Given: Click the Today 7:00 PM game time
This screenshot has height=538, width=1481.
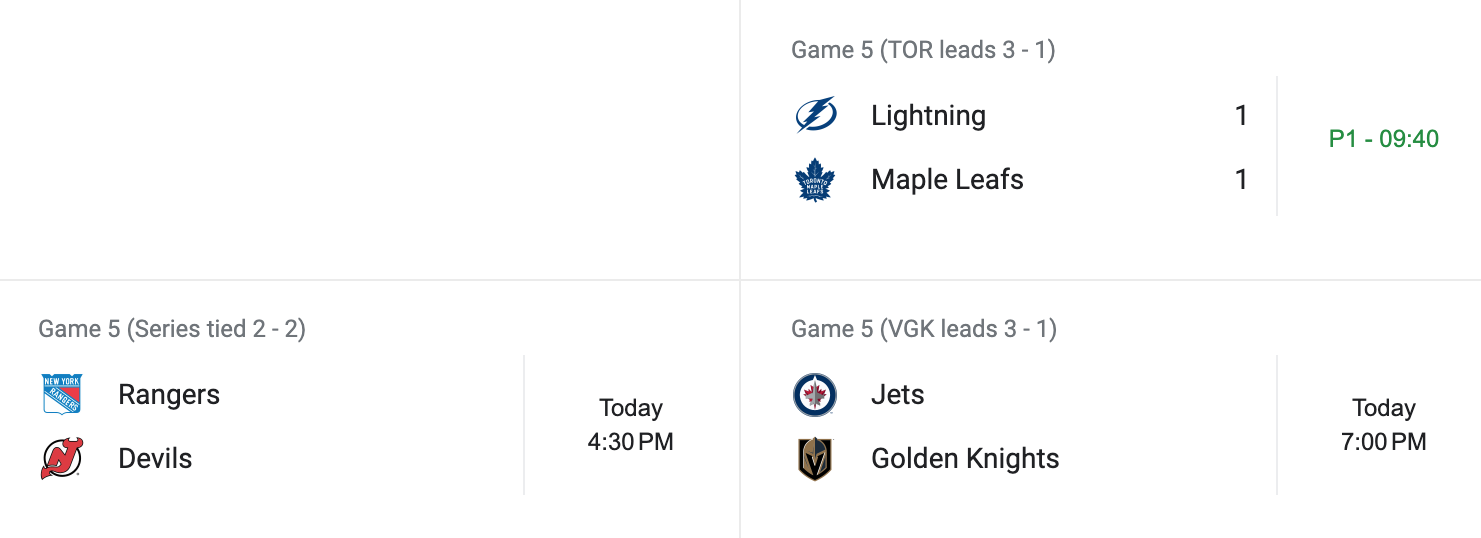Looking at the screenshot, I should (1383, 425).
